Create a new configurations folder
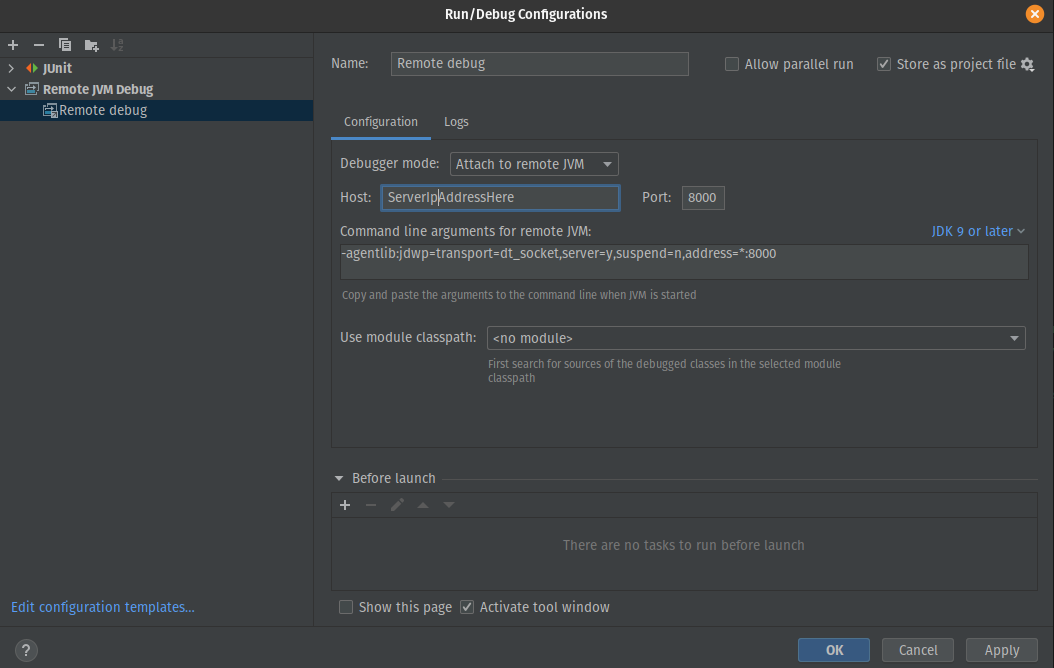The image size is (1054, 668). pos(89,44)
